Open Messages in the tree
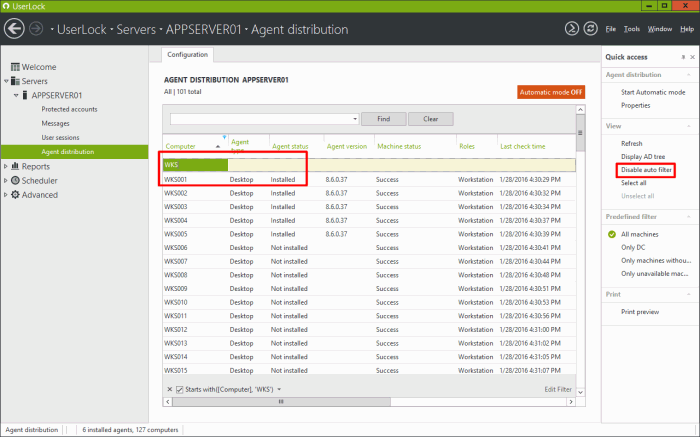 [x=55, y=123]
